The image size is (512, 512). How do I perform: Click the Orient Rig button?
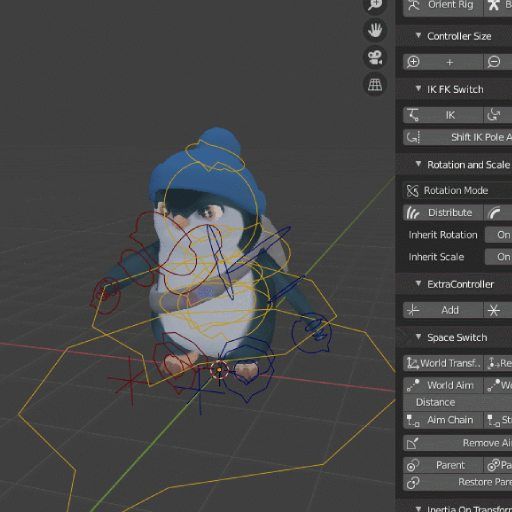(x=443, y=6)
